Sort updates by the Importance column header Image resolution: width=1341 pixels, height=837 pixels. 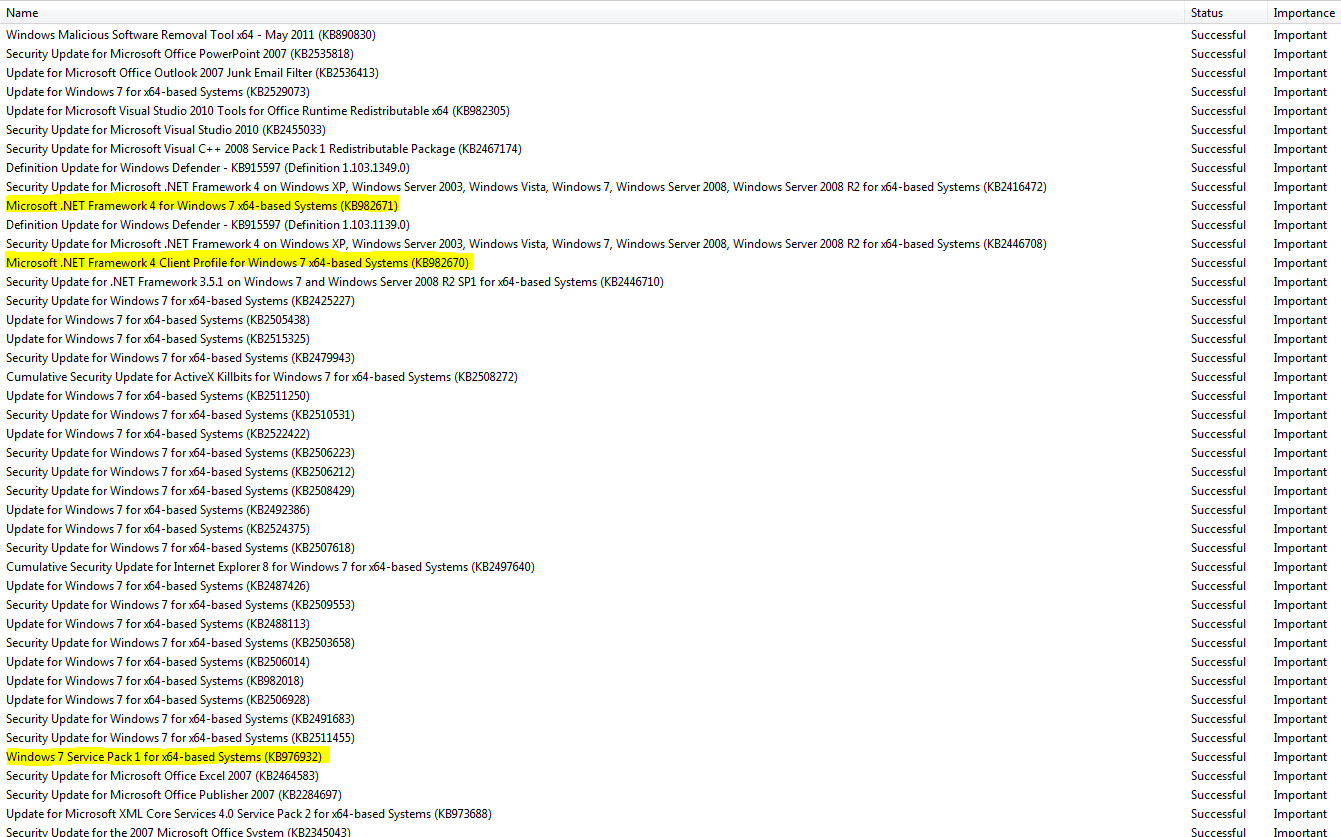1303,13
